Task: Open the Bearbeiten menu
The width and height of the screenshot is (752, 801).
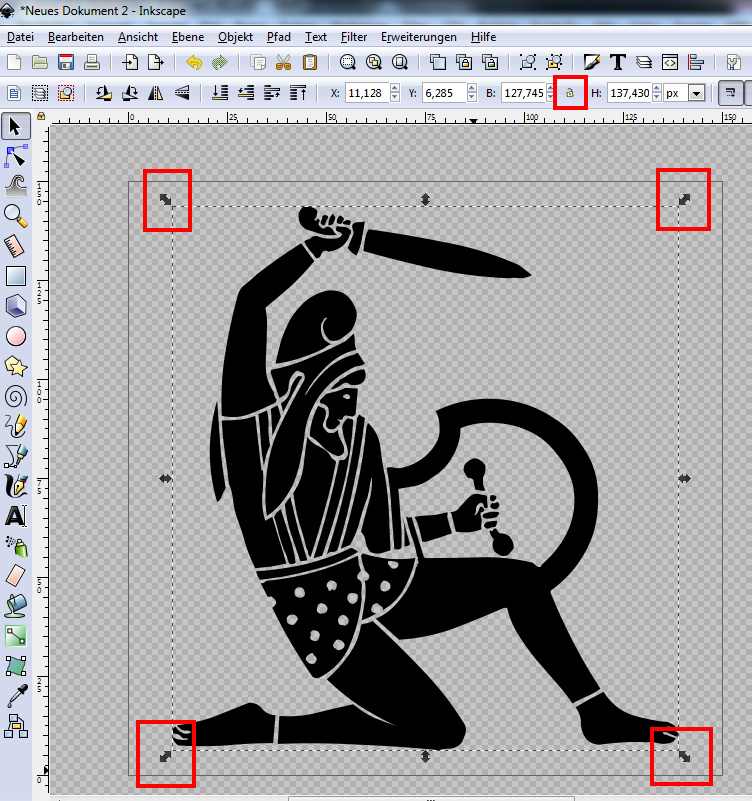Action: pyautogui.click(x=76, y=37)
